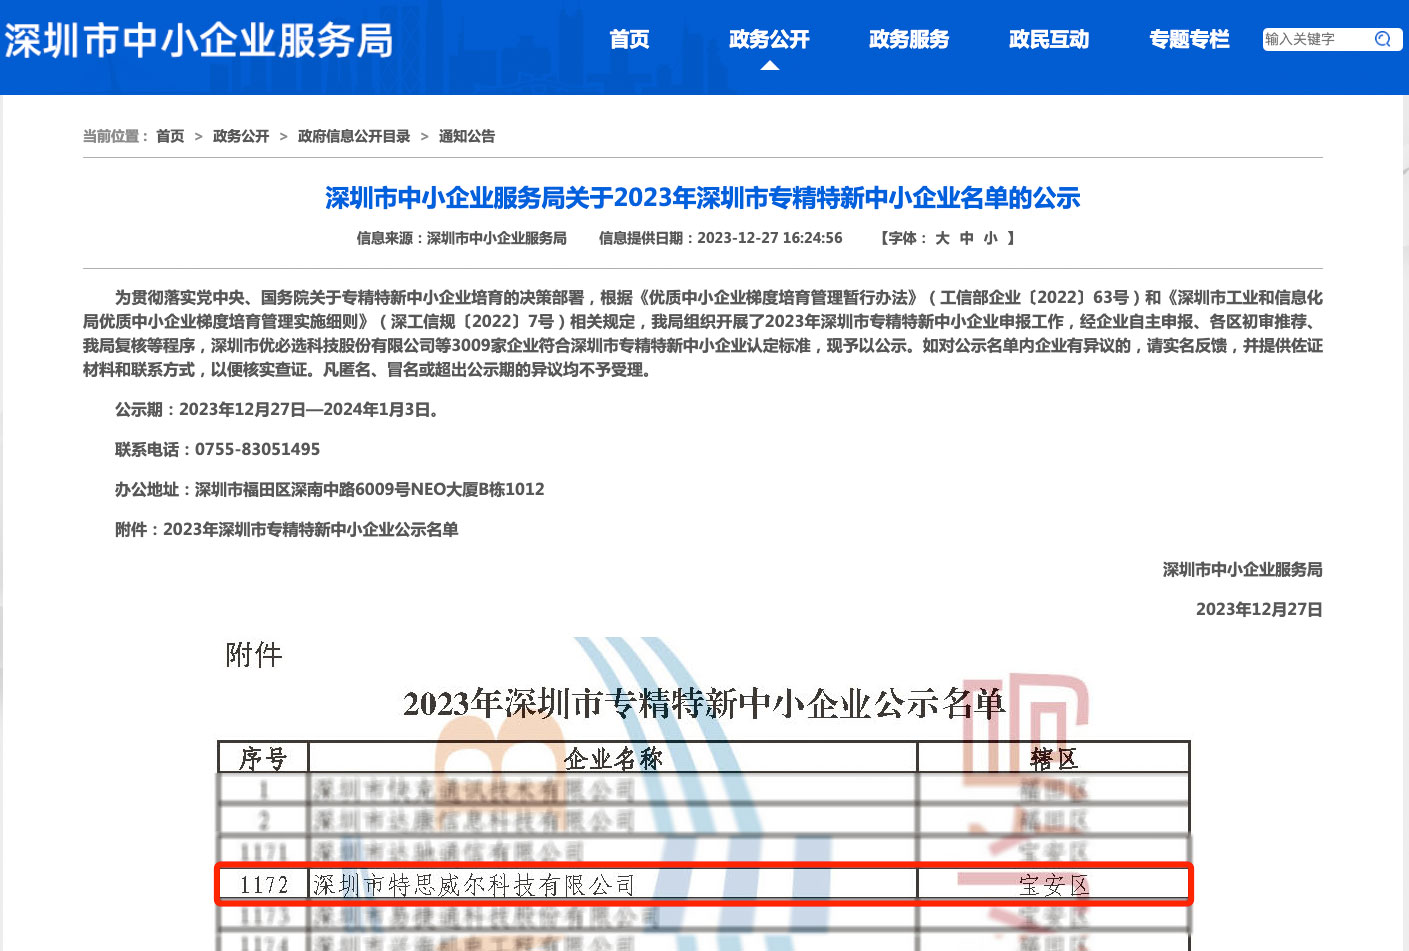Click the 深圳市中小企业服务局 site title
Screen dimensions: 1409x951
click(x=198, y=41)
